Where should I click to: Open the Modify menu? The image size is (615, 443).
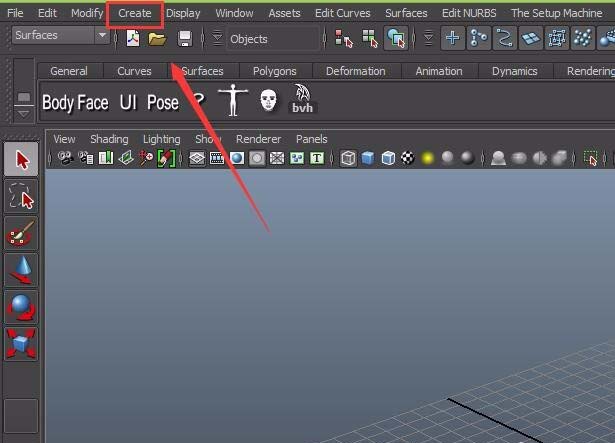[87, 13]
